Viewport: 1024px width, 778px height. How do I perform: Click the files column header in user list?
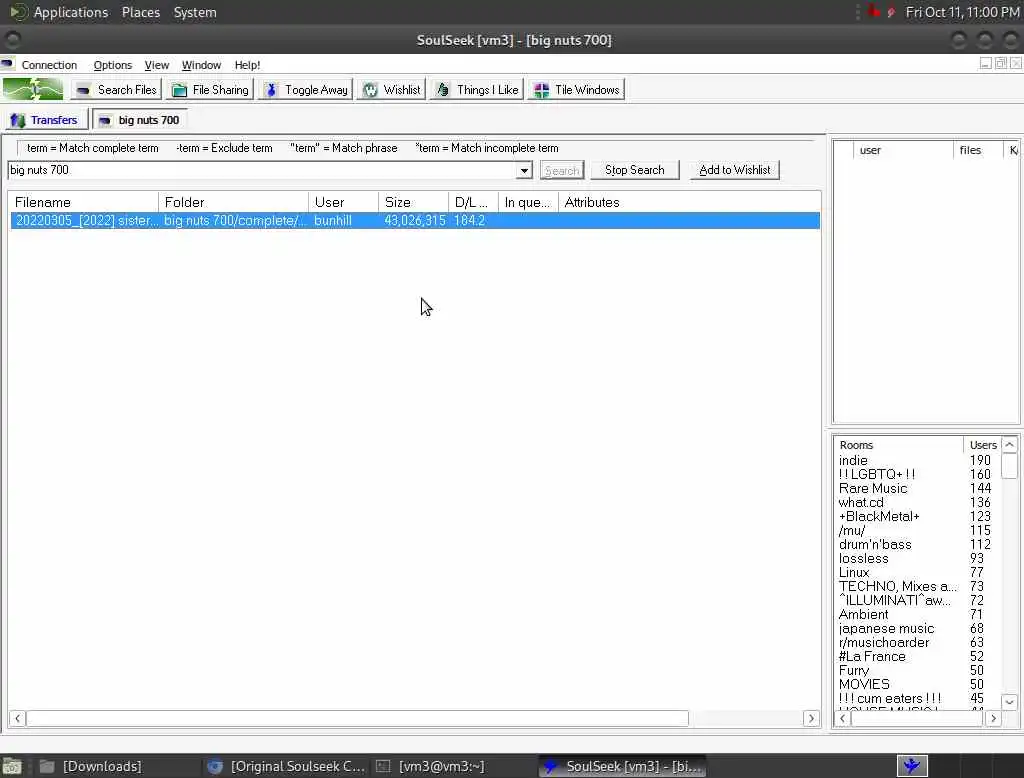(x=978, y=150)
